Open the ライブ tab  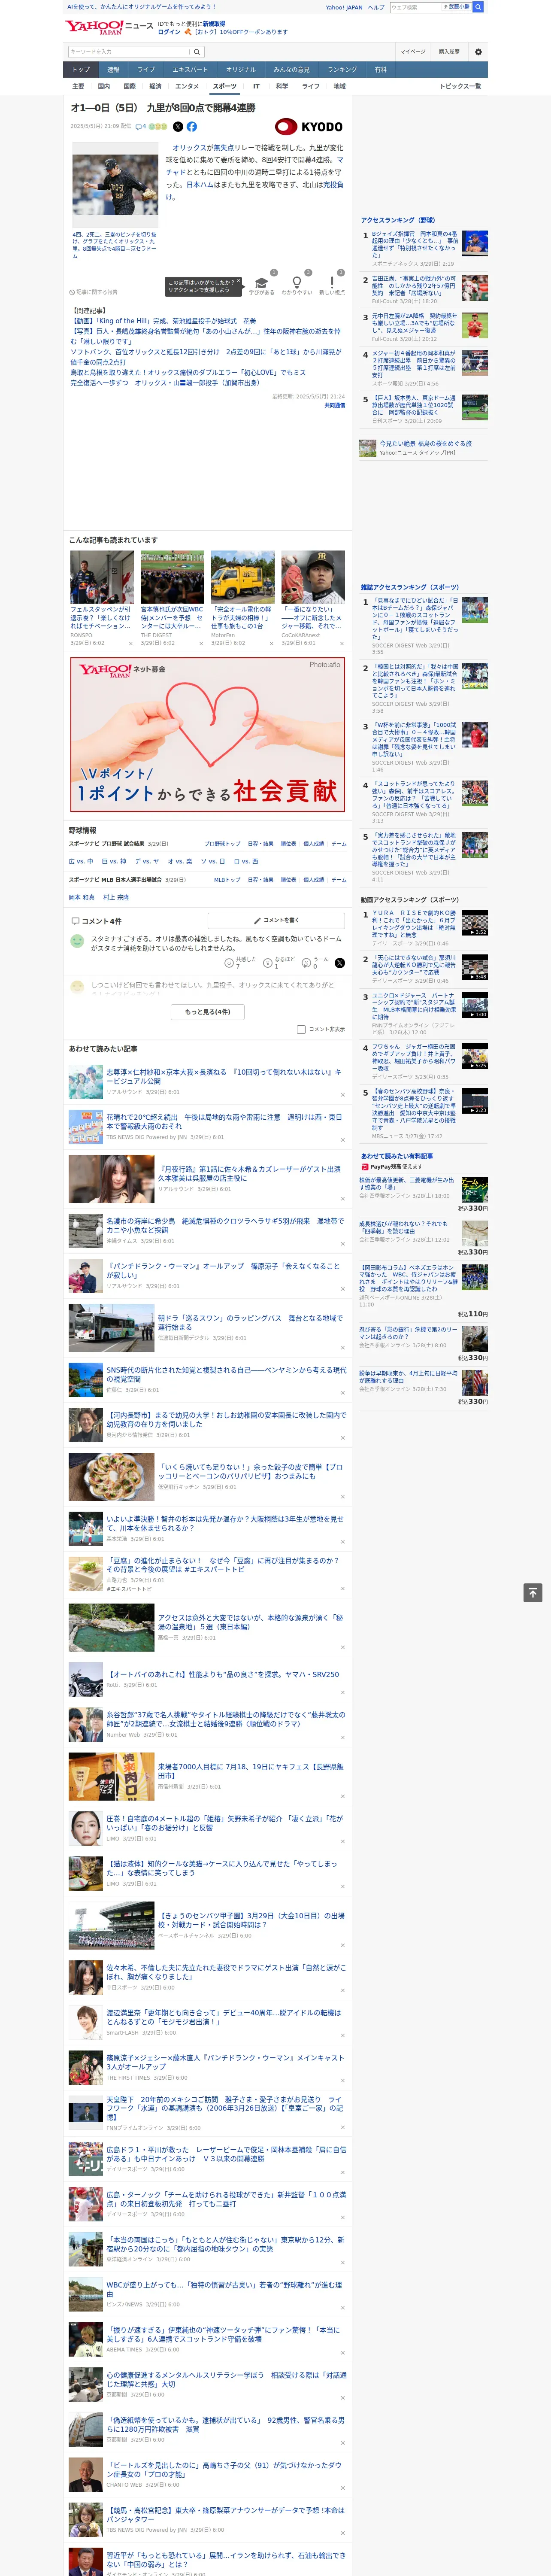click(146, 70)
